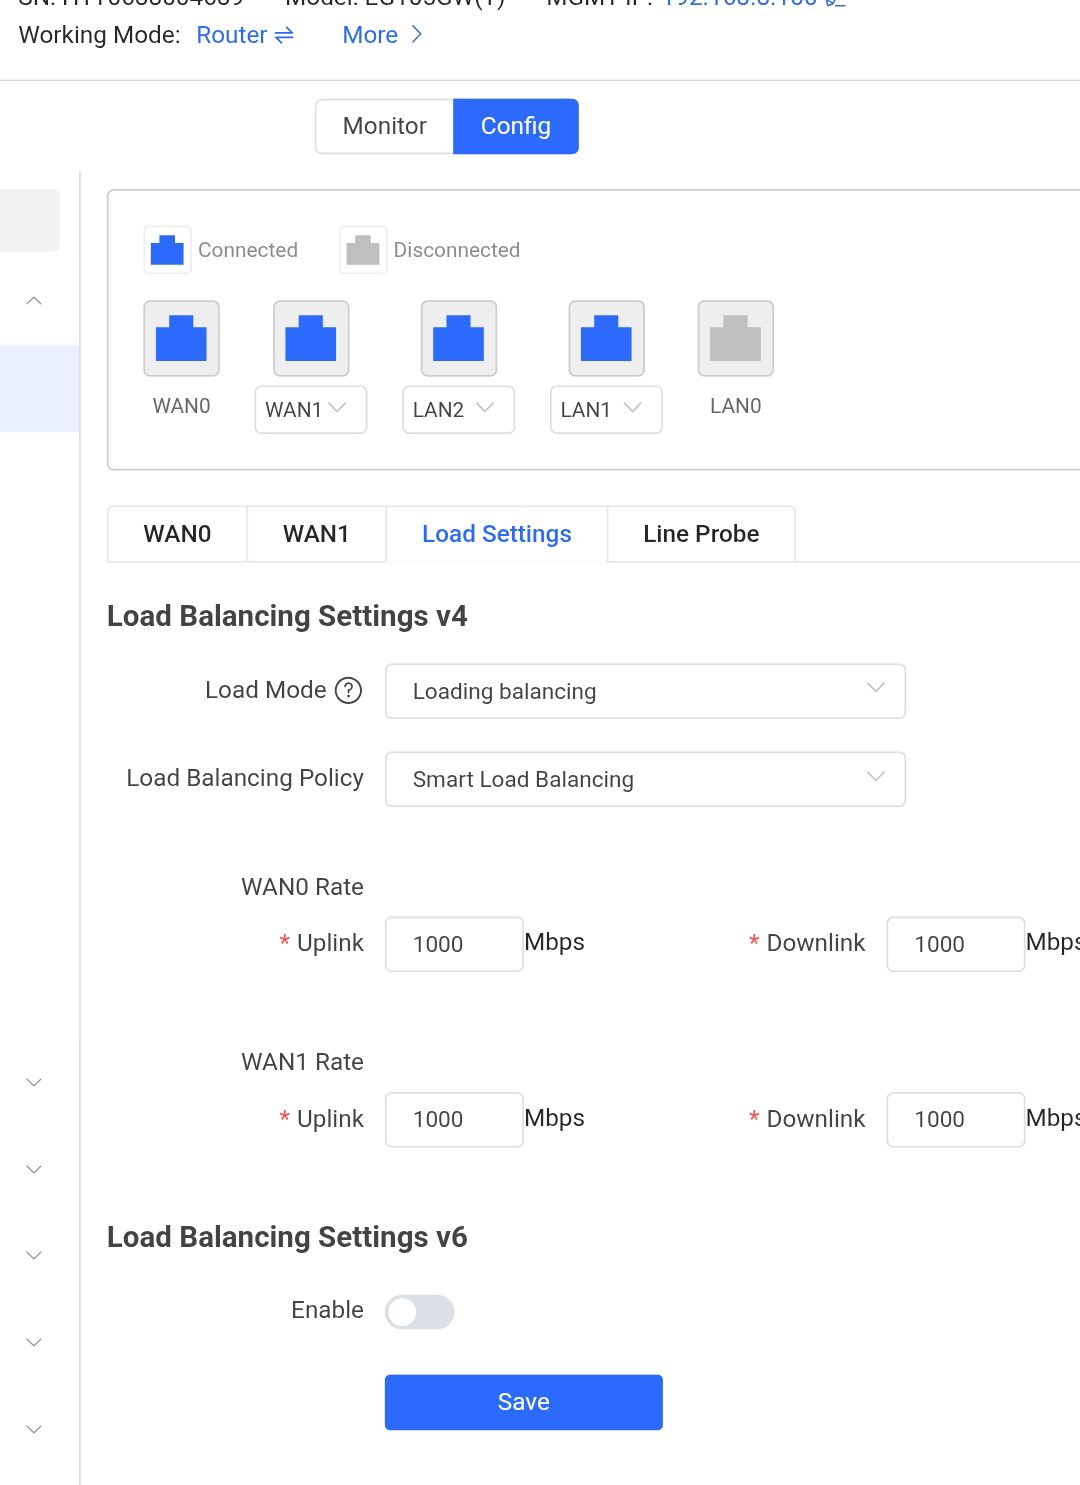Open the WAN1 settings tab
The height and width of the screenshot is (1485, 1080).
click(316, 534)
